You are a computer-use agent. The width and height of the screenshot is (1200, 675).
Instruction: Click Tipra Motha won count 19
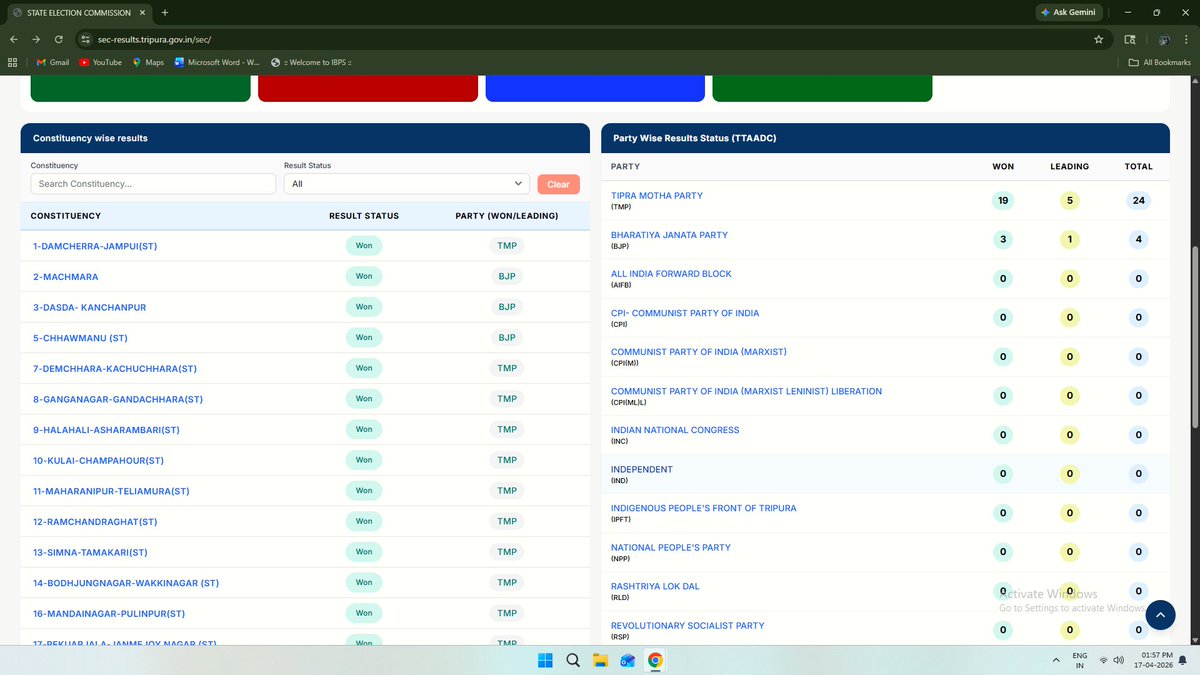(1003, 201)
